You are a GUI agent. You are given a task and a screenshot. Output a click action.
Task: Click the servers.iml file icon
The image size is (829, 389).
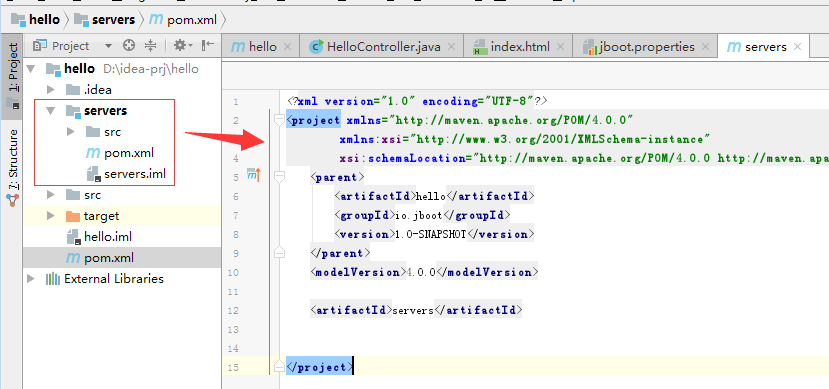[93, 174]
